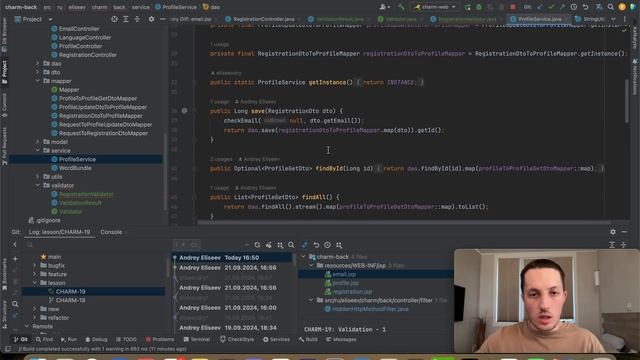Toggle regex option in Git log filter
Viewport: 640px width, 360px height.
pos(180,245)
